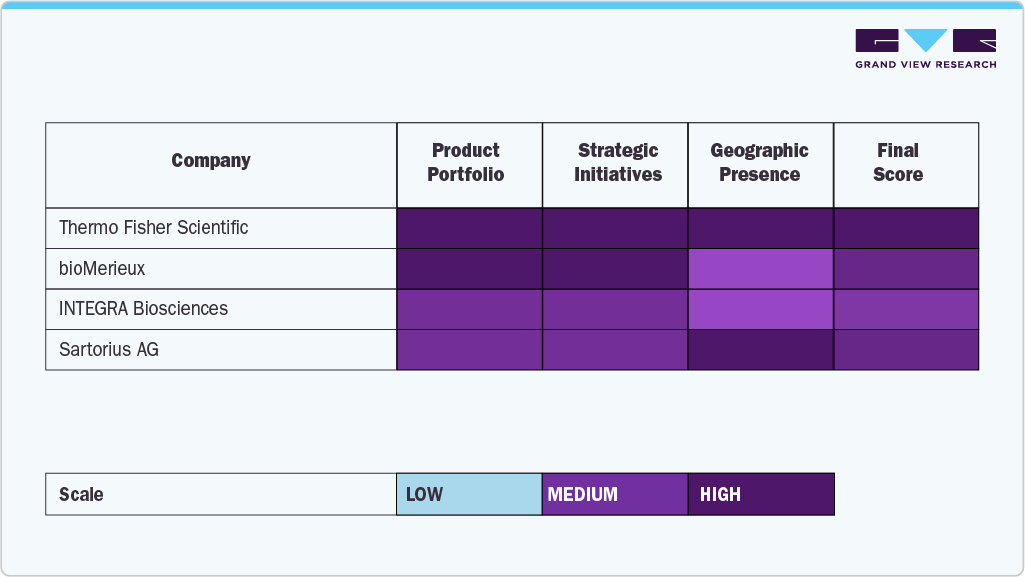The width and height of the screenshot is (1025, 577).
Task: Click bioMerieux Geographic Presence score cell
Action: (x=761, y=269)
